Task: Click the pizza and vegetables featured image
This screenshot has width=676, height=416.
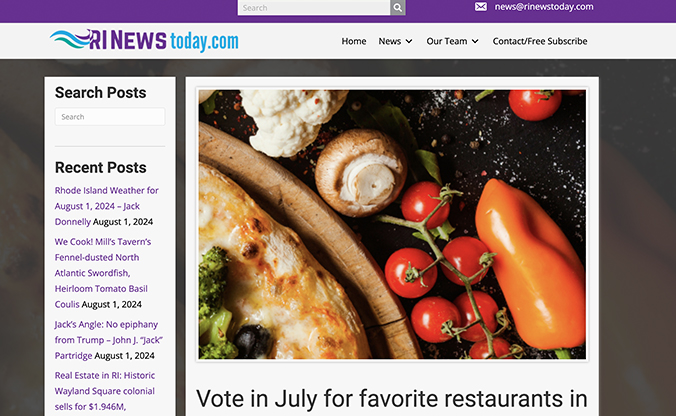Action: point(392,224)
